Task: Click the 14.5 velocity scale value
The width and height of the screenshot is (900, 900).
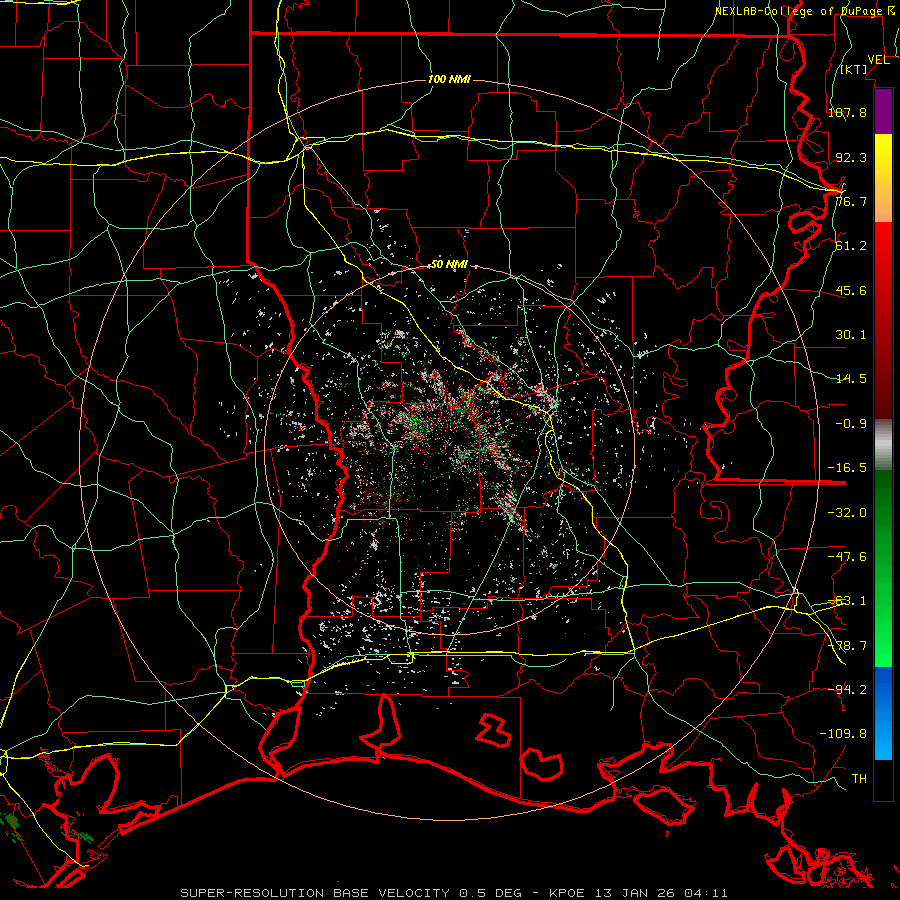Action: pyautogui.click(x=851, y=379)
